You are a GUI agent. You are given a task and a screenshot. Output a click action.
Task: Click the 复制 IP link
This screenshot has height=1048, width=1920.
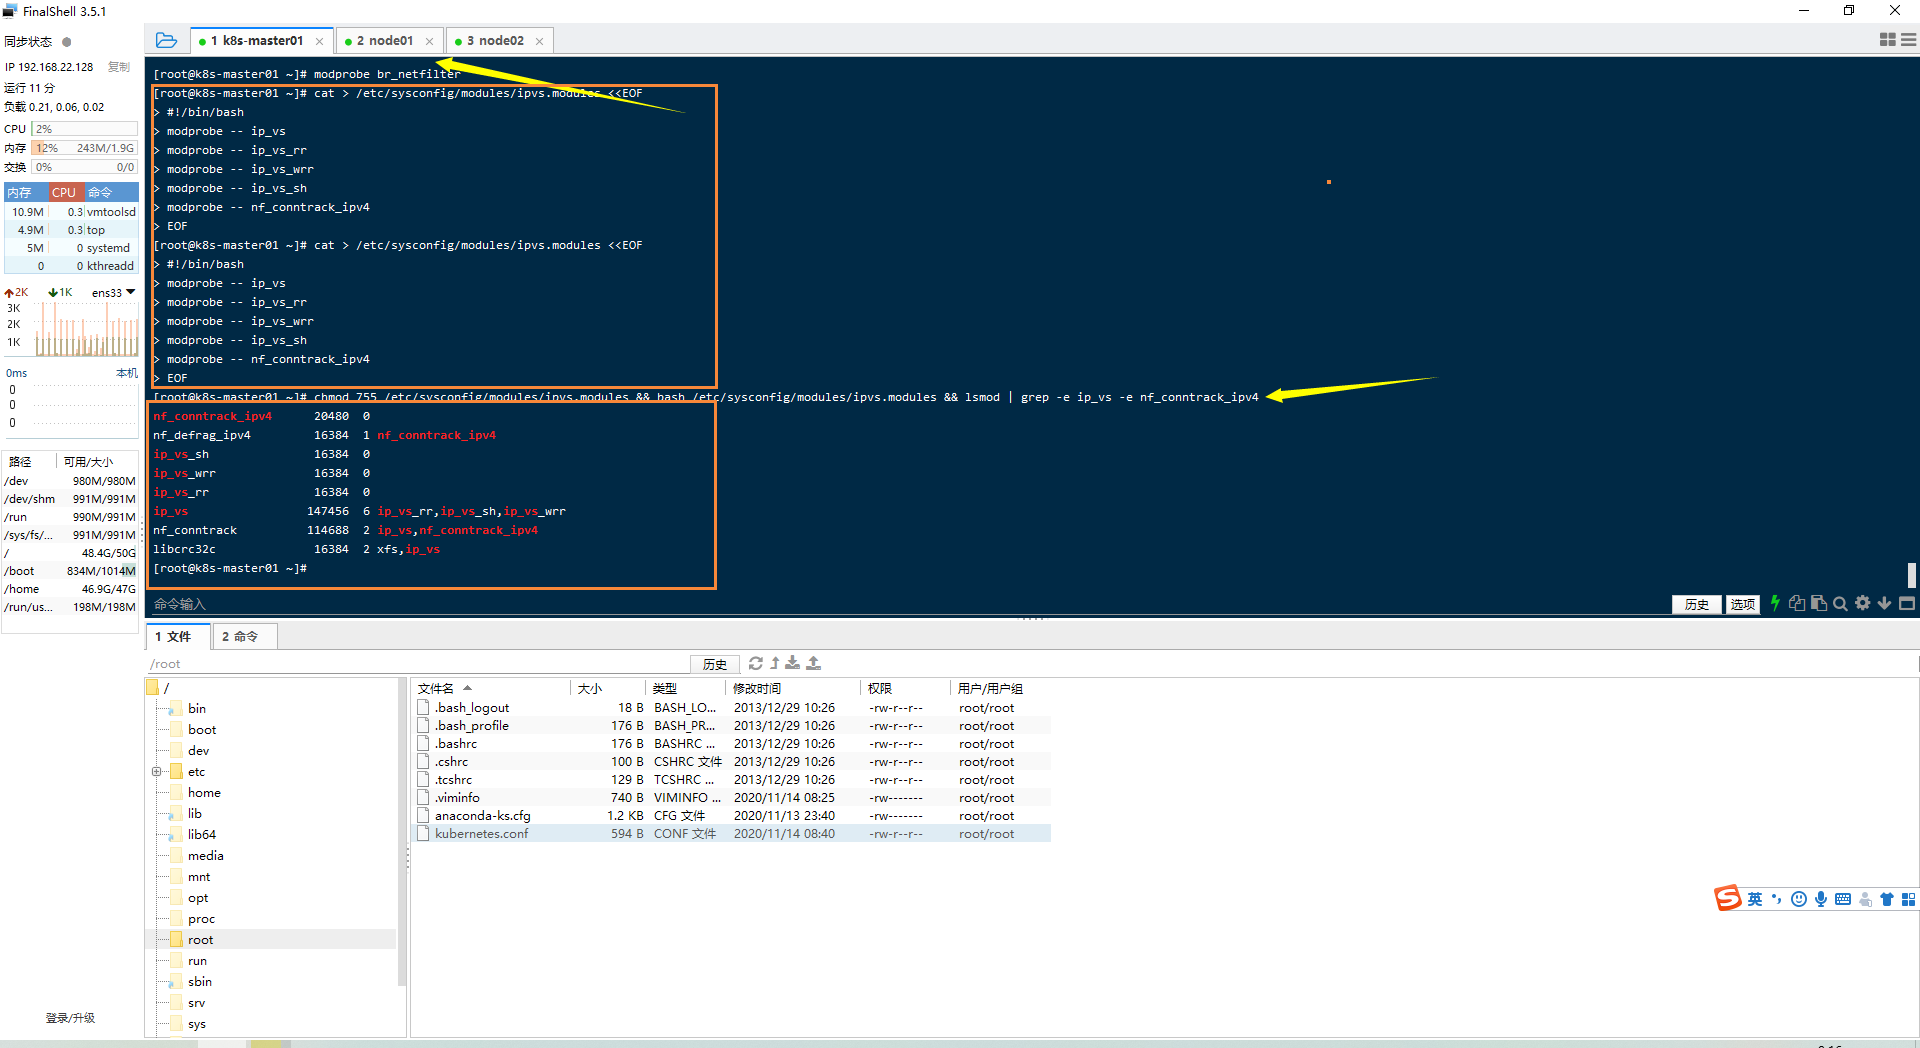[119, 67]
